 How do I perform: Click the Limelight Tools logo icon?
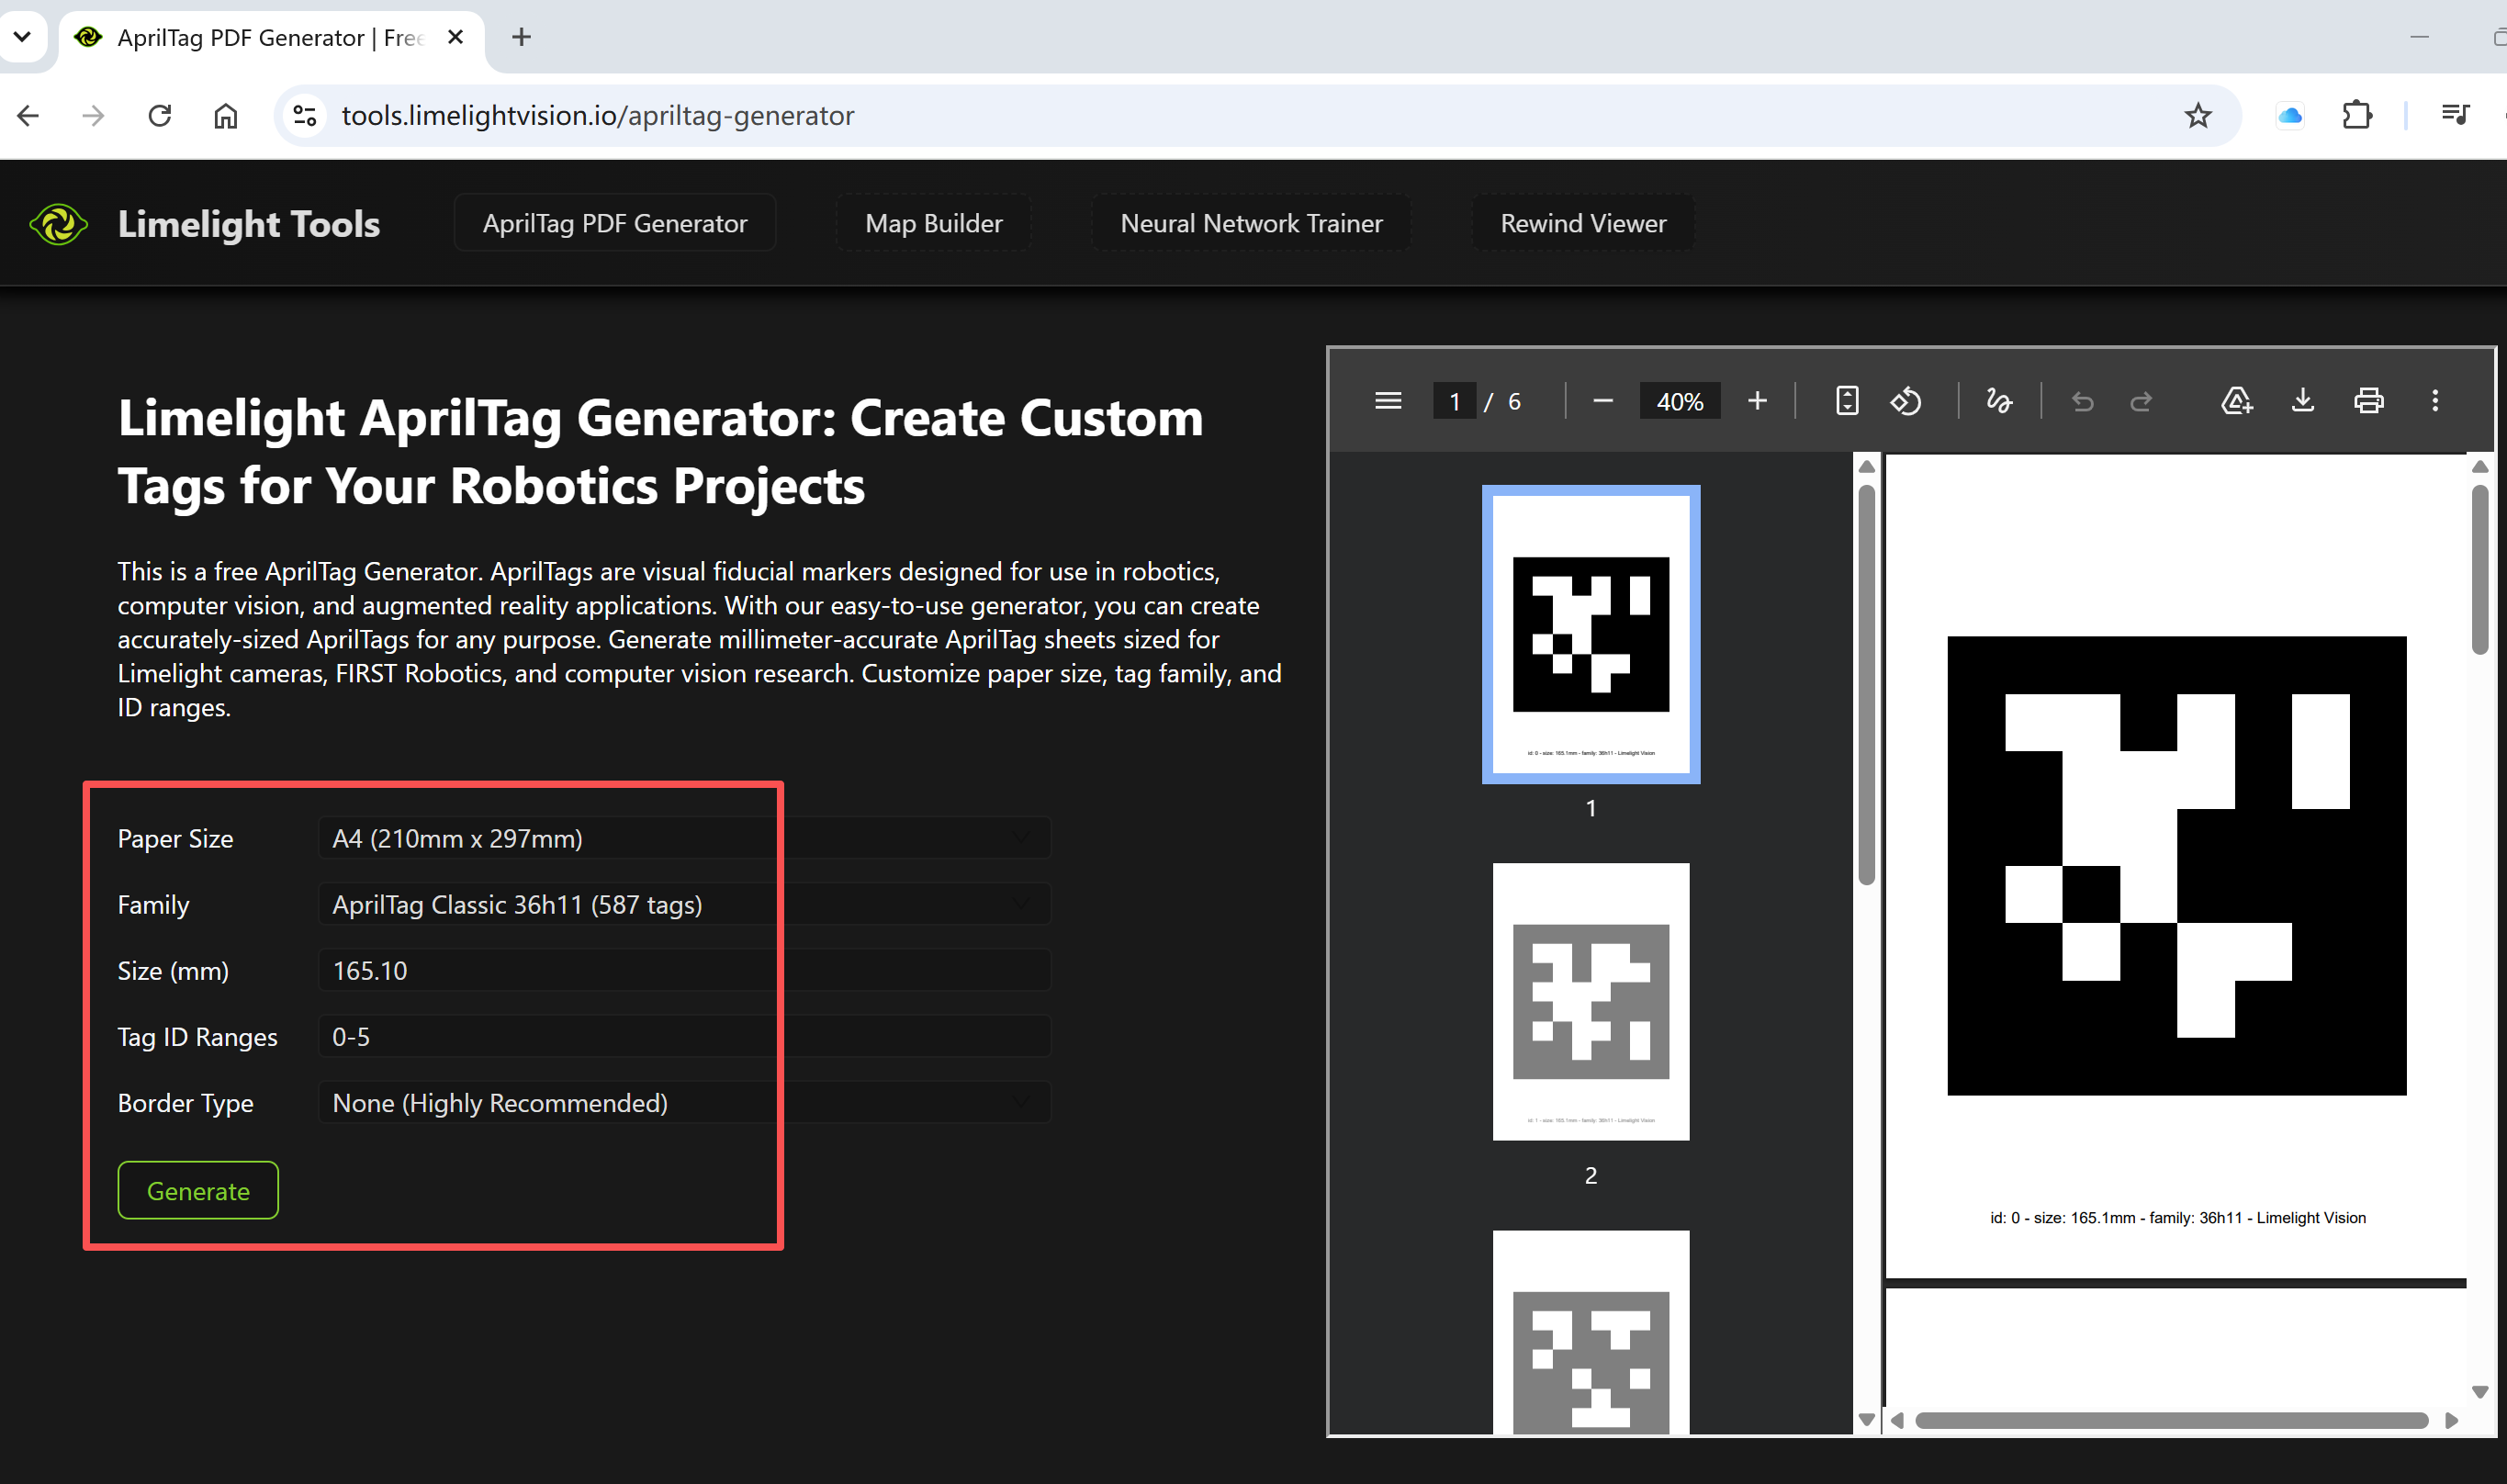(59, 224)
